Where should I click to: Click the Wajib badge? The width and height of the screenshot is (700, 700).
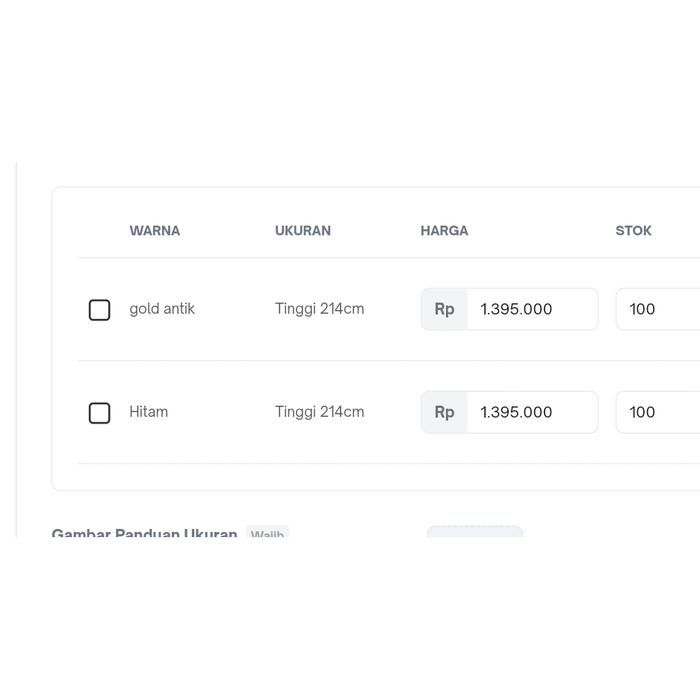pyautogui.click(x=267, y=534)
